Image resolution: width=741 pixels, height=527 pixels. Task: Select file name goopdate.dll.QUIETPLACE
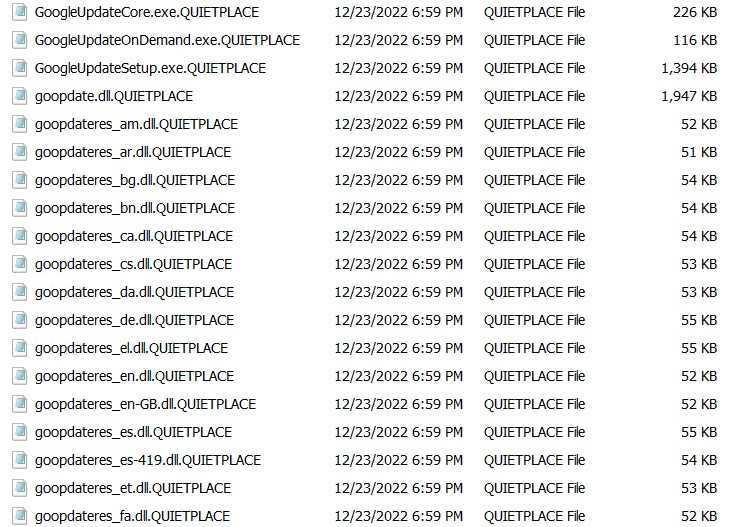coord(114,96)
